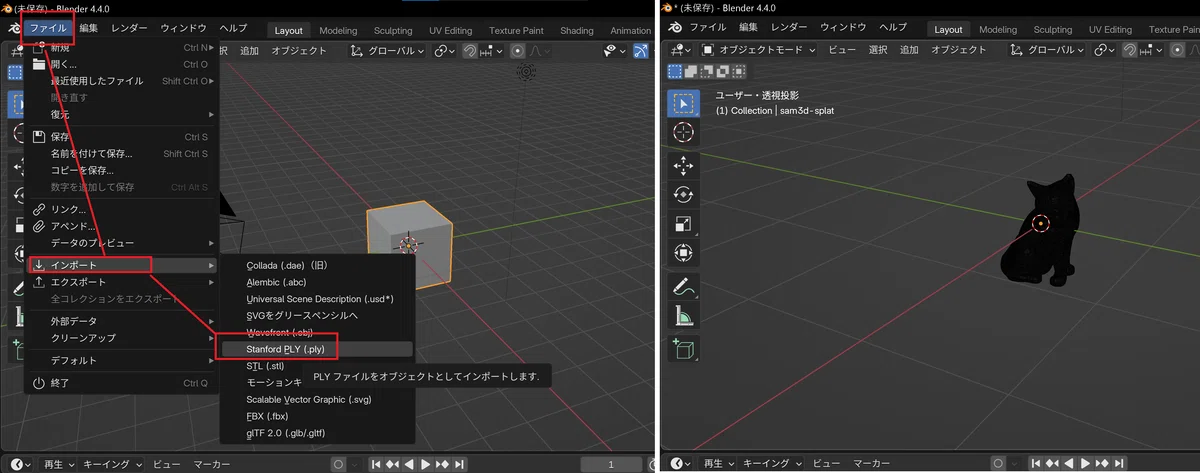
Task: Select glTF 2.0 (.glb/.gltf) import option
Action: coord(316,433)
